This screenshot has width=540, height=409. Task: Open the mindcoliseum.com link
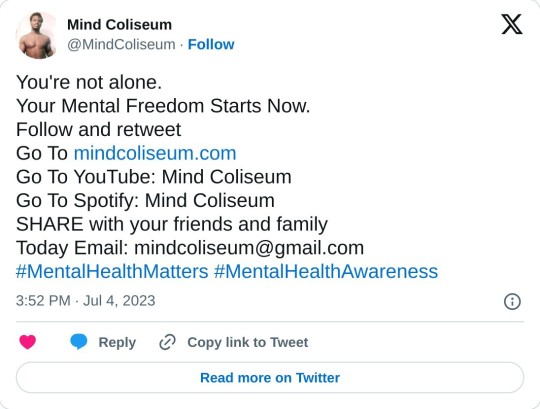point(155,153)
